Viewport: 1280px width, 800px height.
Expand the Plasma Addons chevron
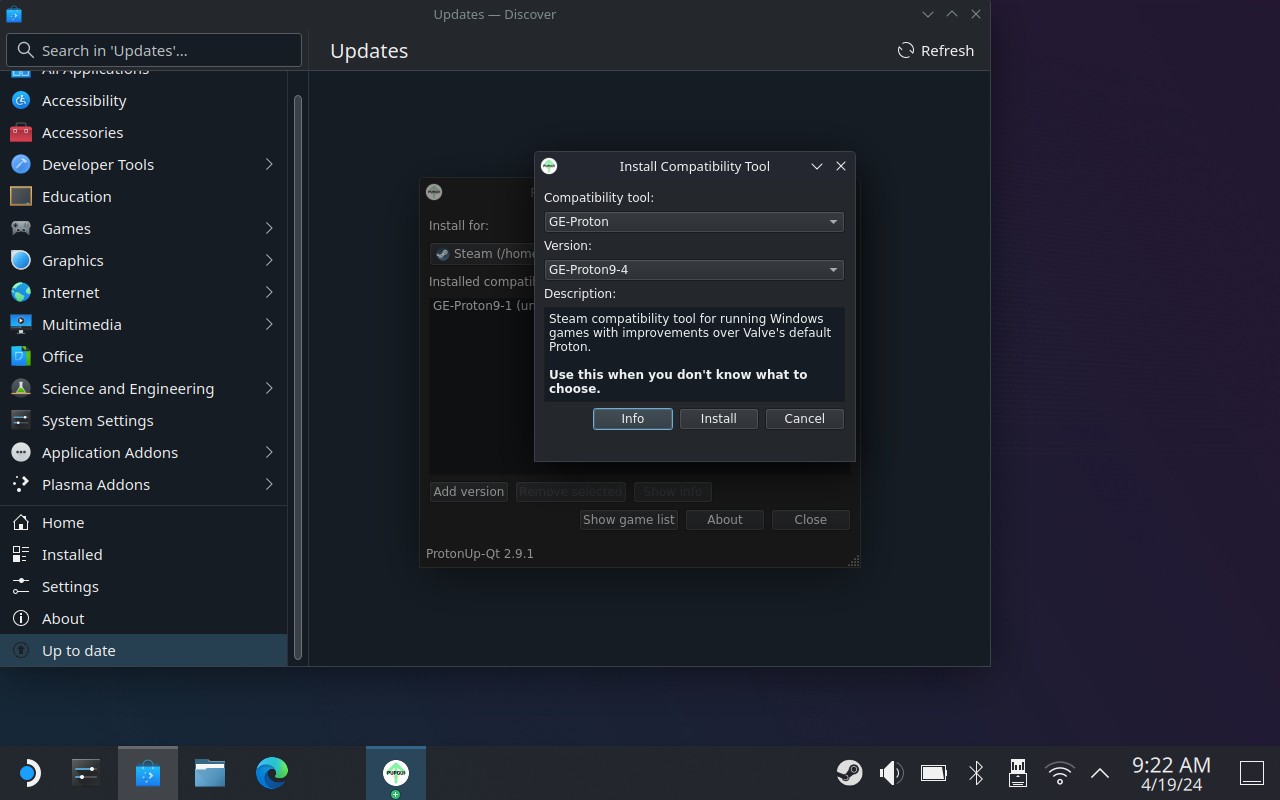click(269, 484)
